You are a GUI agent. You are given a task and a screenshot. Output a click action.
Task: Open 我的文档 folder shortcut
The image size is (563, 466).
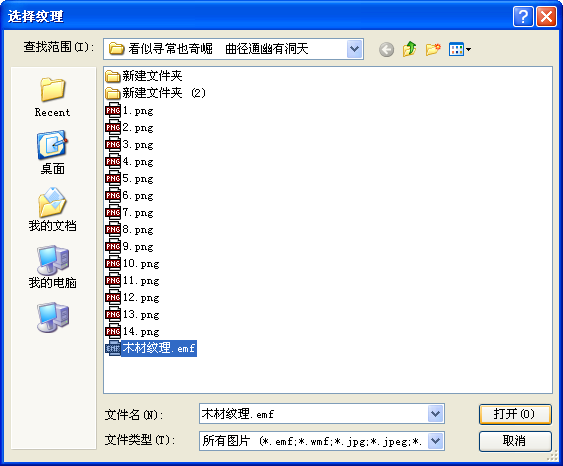point(52,209)
